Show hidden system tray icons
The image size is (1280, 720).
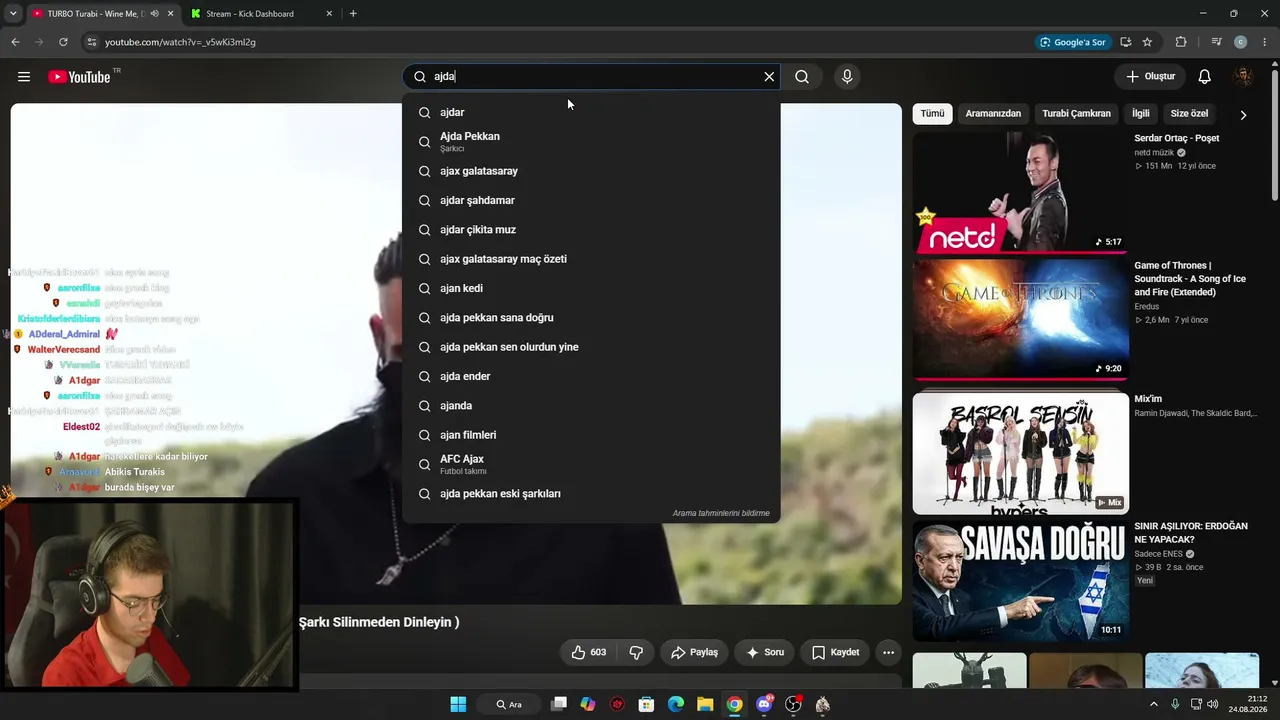pos(1153,704)
